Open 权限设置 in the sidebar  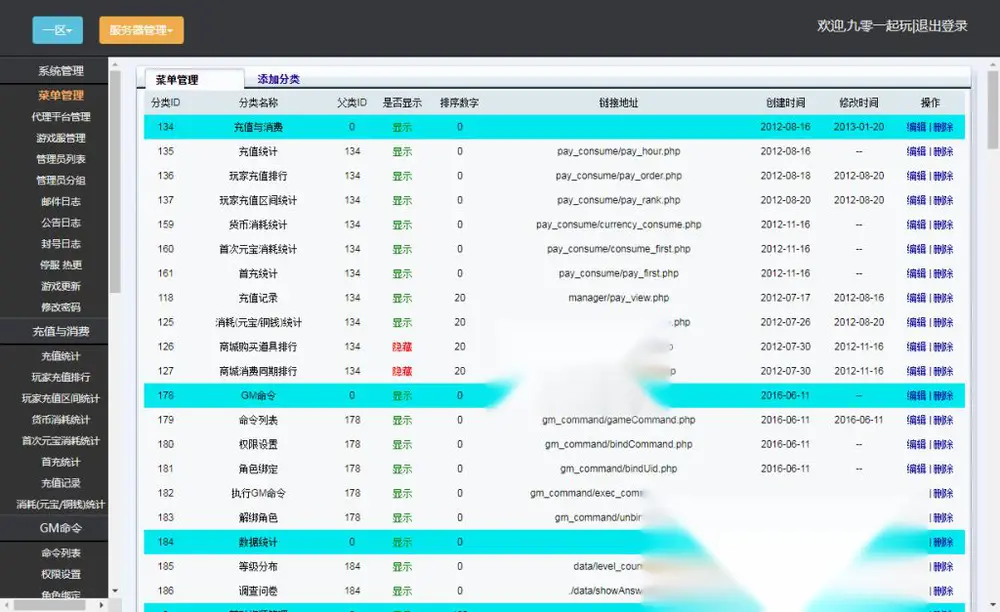(61, 574)
